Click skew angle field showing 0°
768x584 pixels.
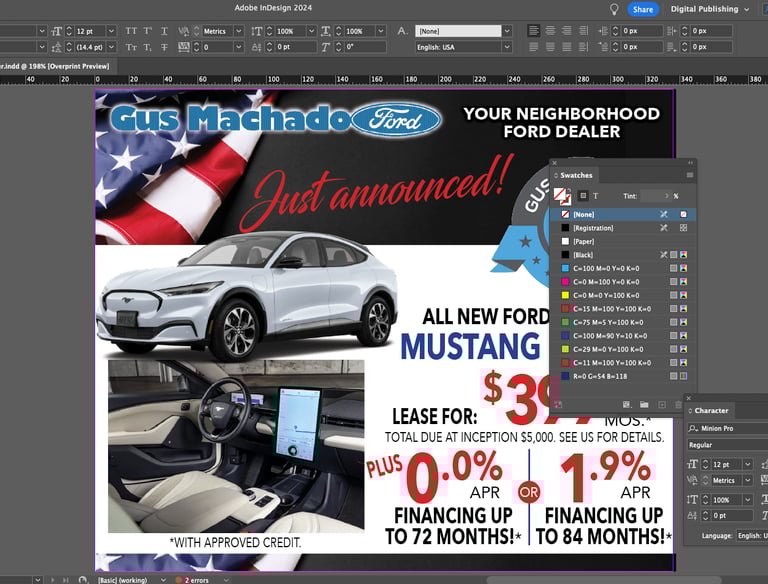click(x=366, y=47)
